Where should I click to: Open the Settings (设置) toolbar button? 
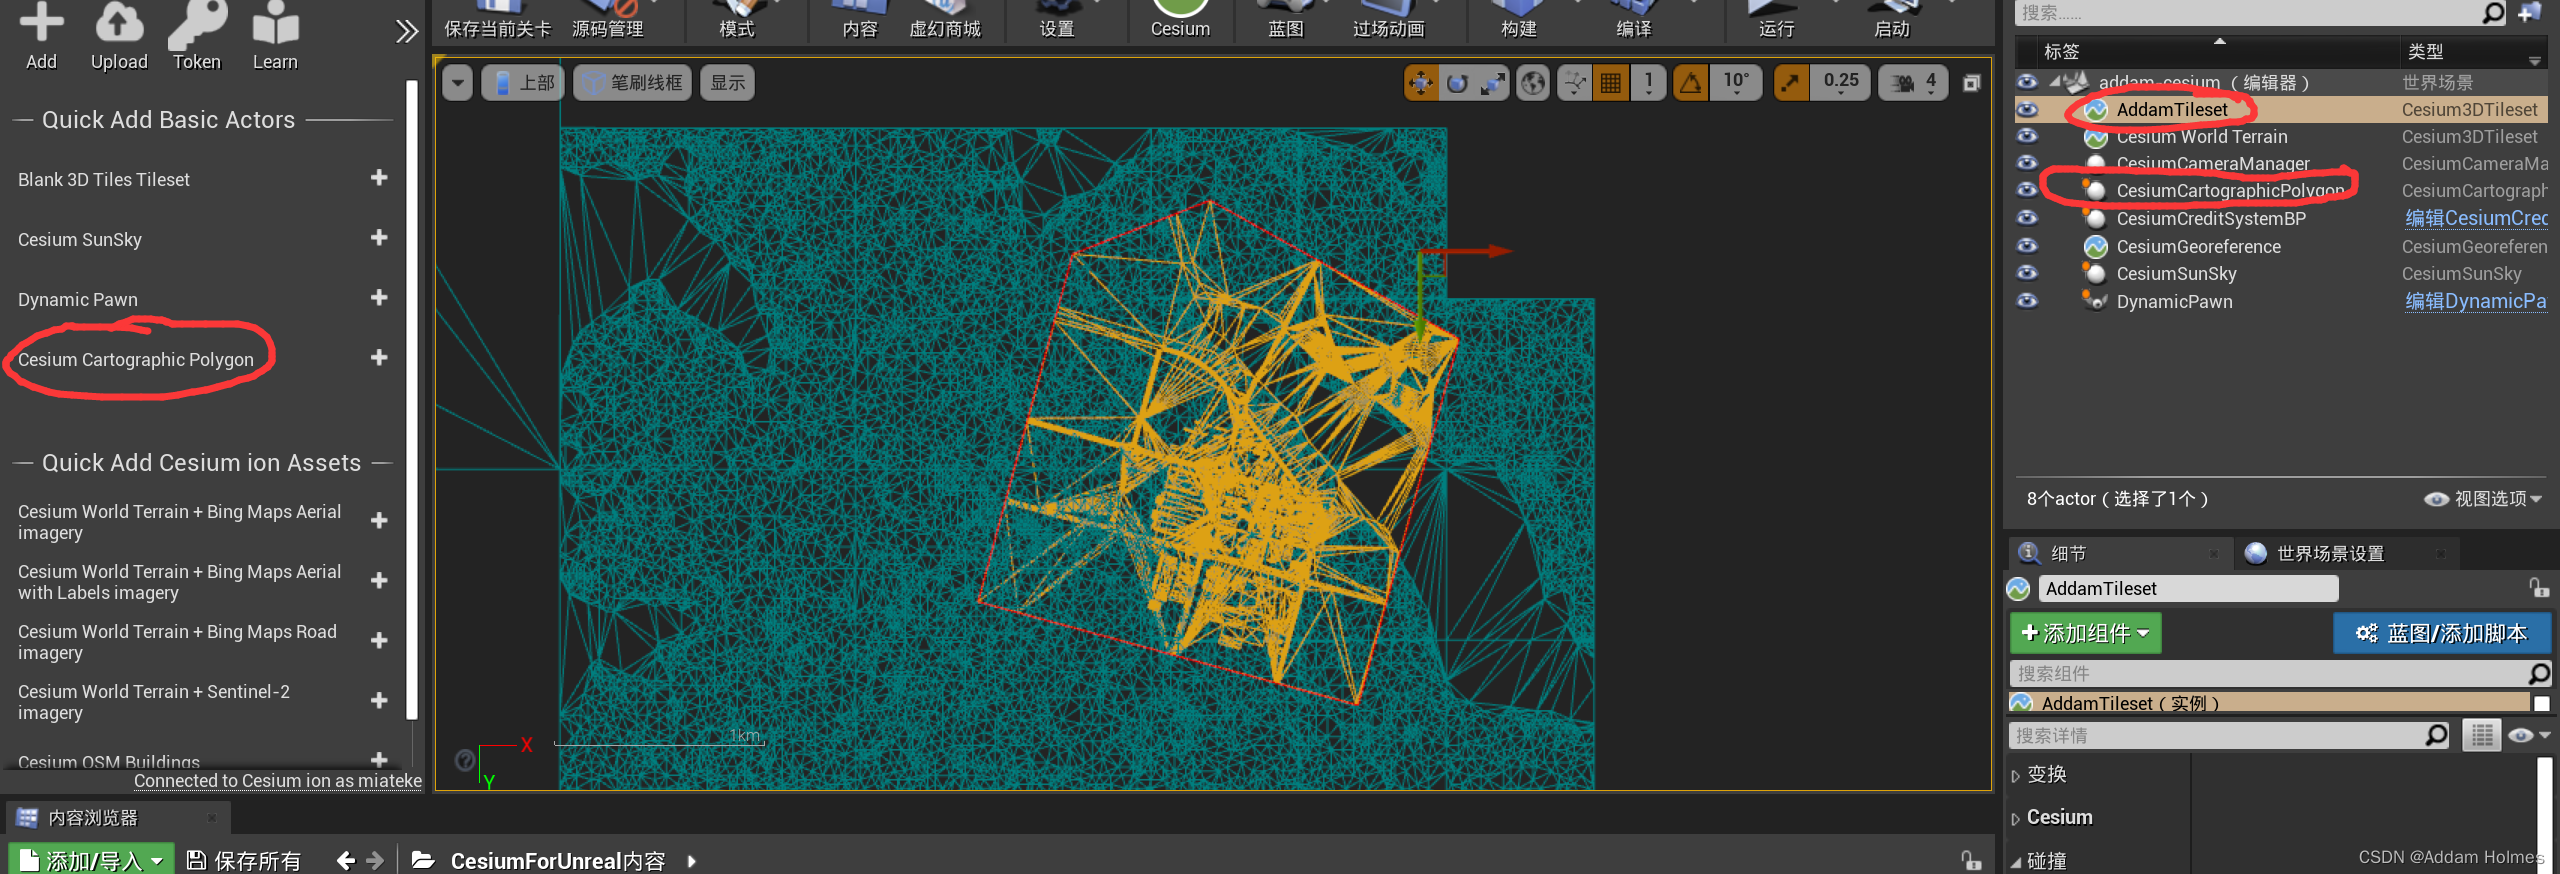[x=1057, y=20]
